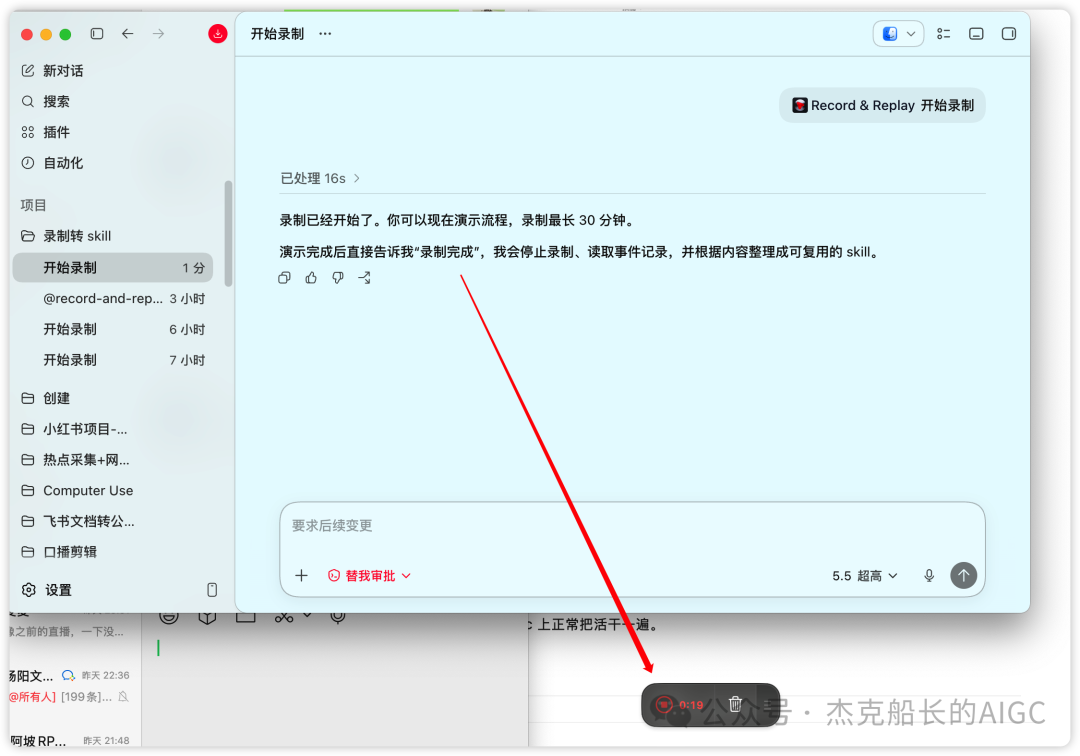
Task: Select the 开始录制 conversation from 1 分 ago
Action: pos(112,268)
